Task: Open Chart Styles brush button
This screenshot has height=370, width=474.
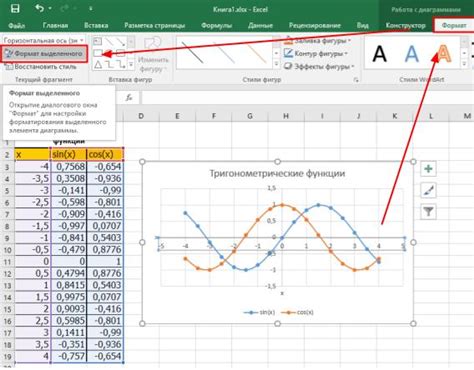Action: (428, 190)
